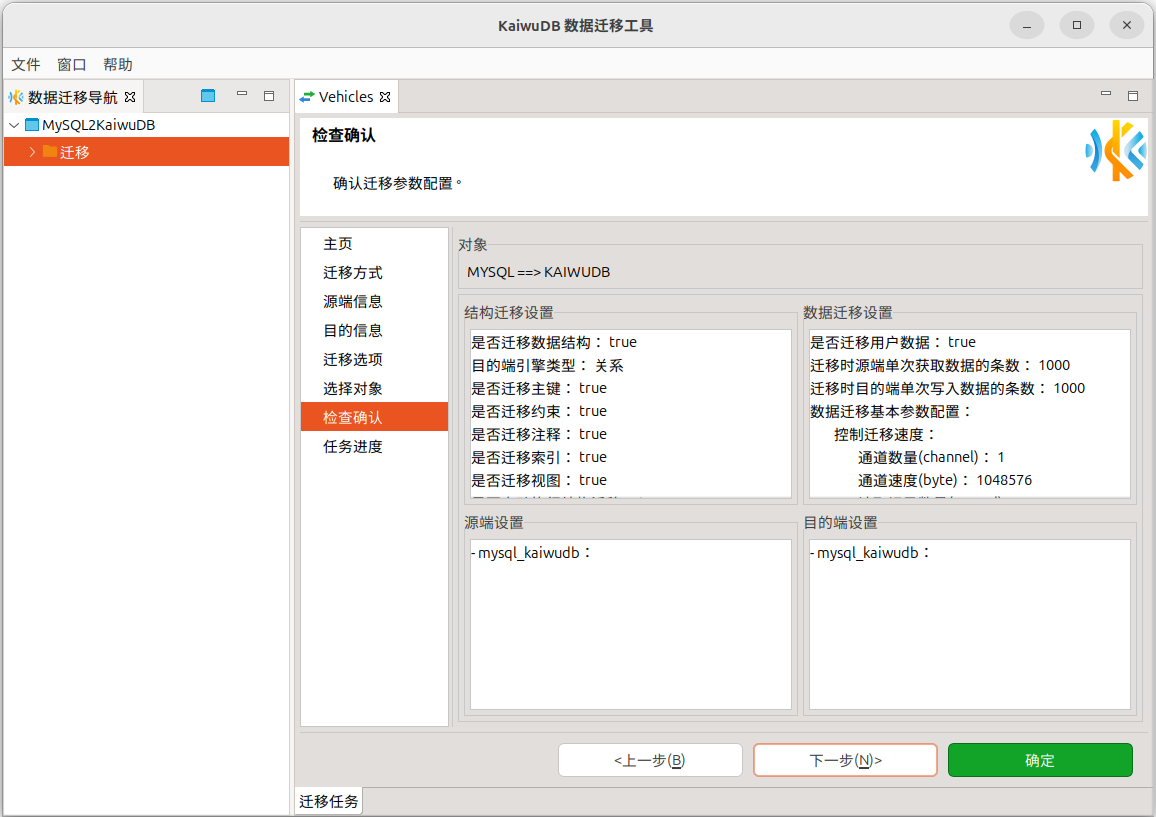Minimize the data migration navigator panel
The width and height of the screenshot is (1156, 817).
(242, 95)
